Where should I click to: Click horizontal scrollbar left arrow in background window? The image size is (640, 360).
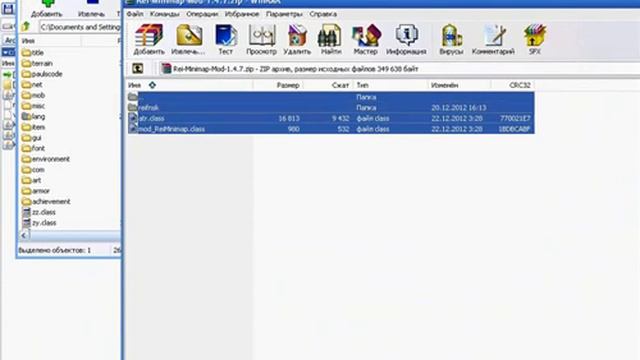tap(24, 235)
